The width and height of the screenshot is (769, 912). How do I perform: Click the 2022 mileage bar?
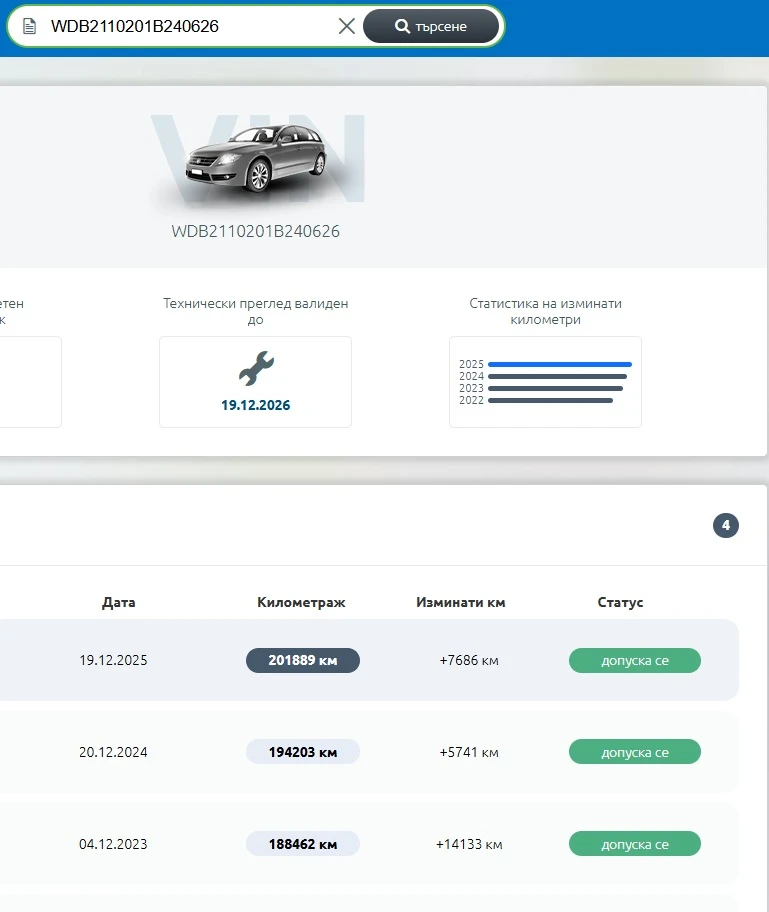(550, 401)
